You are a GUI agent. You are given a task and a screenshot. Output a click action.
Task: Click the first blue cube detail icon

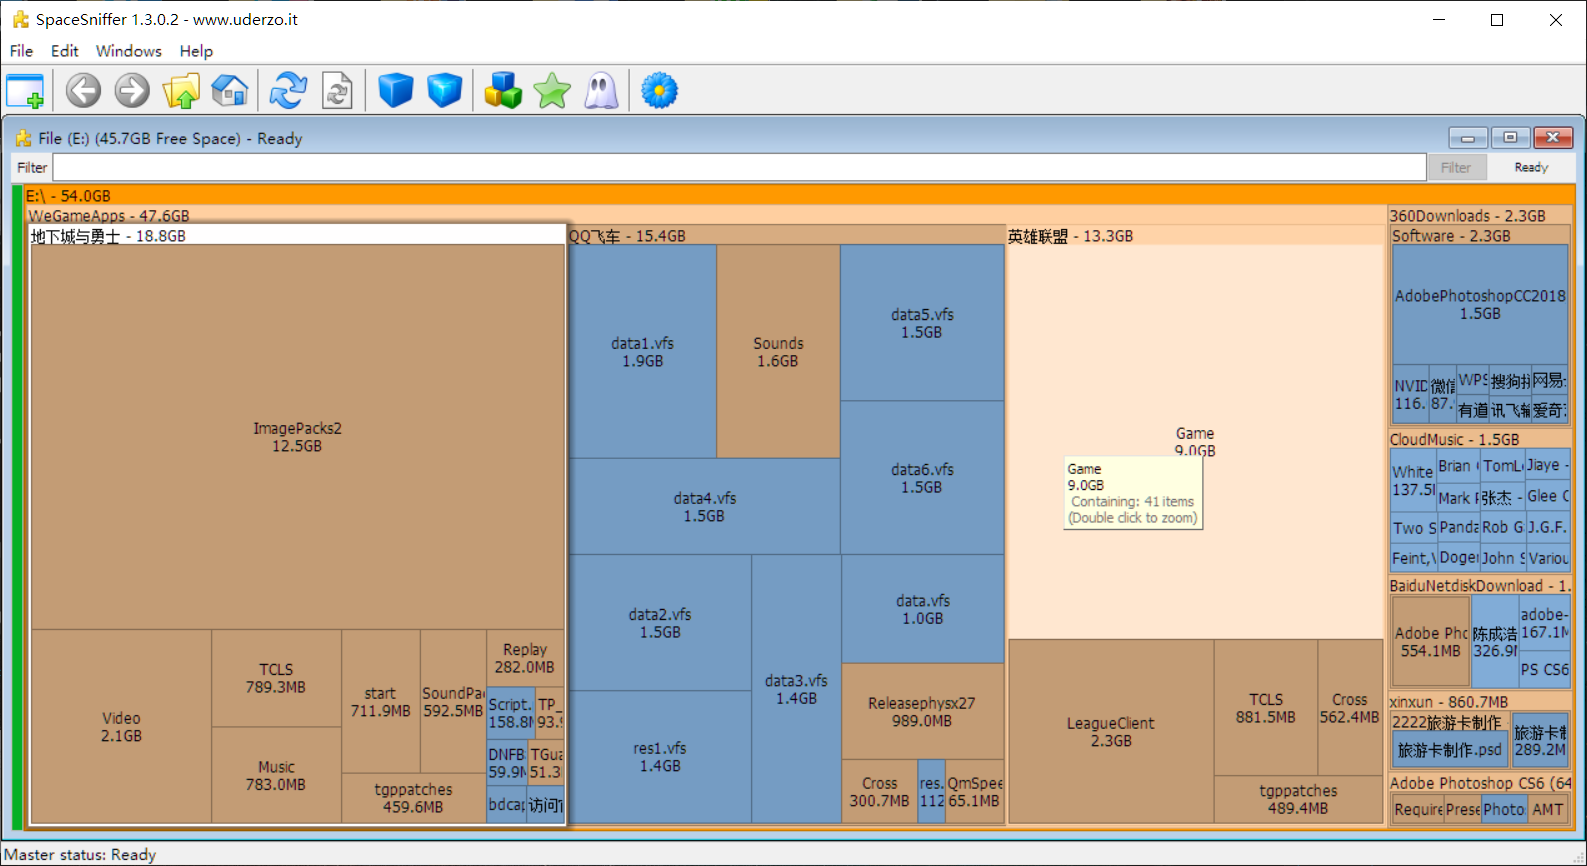(396, 91)
